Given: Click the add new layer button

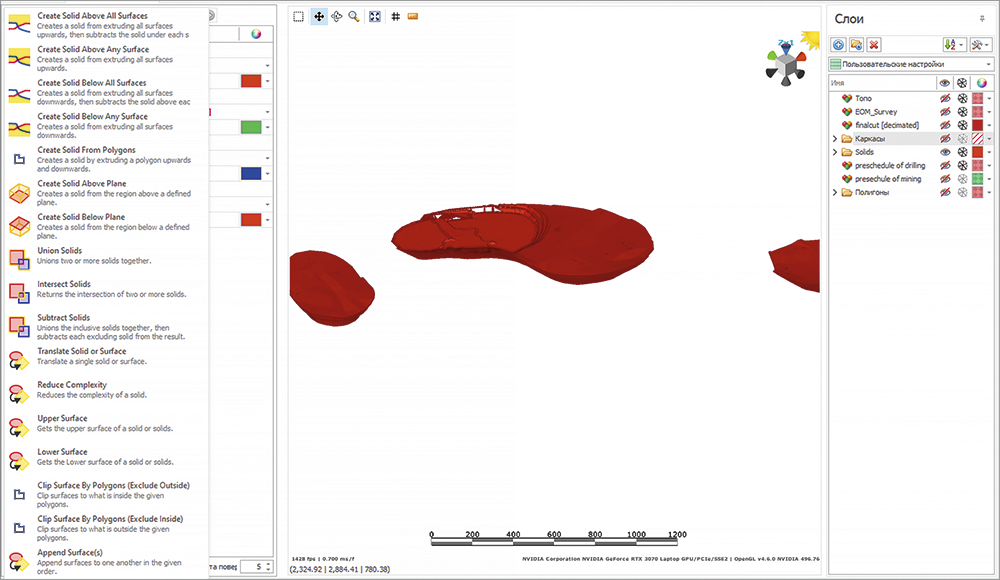Looking at the screenshot, I should pyautogui.click(x=838, y=45).
